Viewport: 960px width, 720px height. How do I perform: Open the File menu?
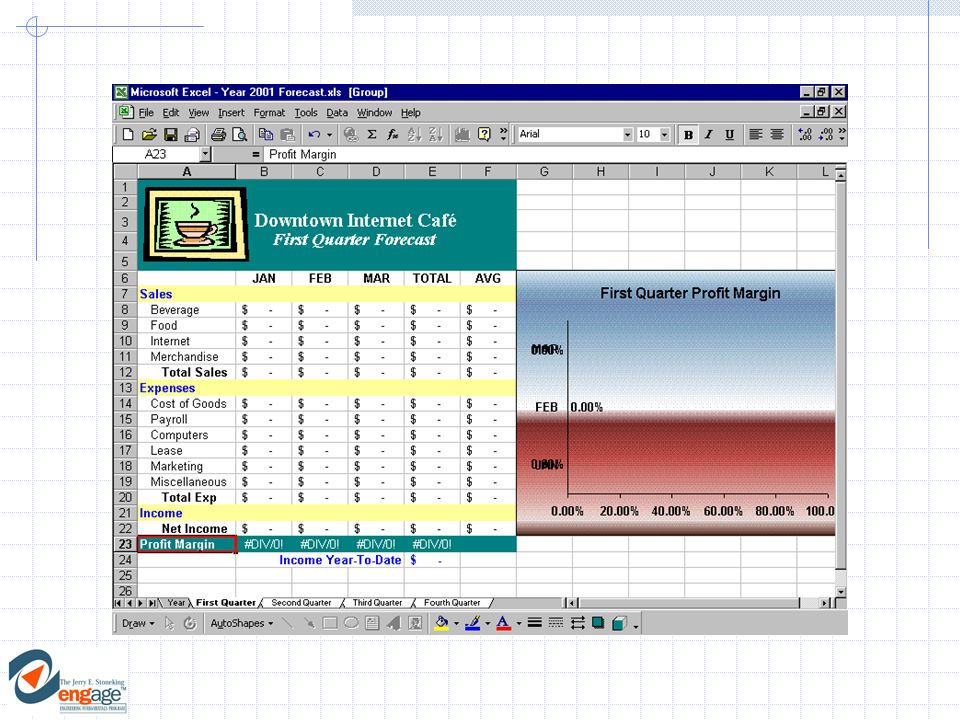click(x=146, y=113)
